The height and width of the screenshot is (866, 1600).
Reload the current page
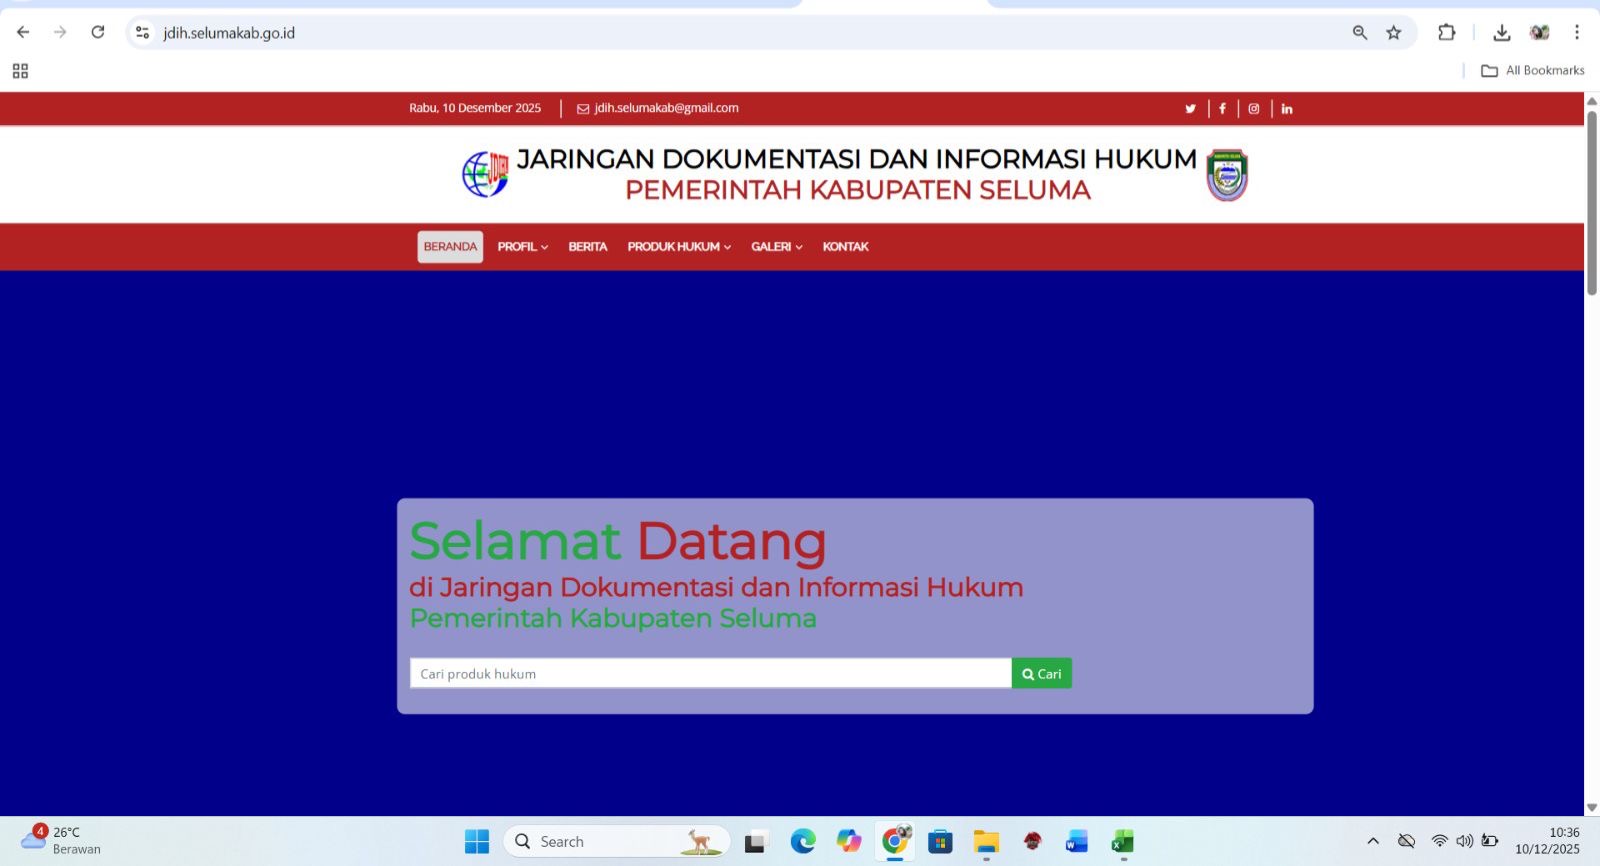[x=98, y=32]
